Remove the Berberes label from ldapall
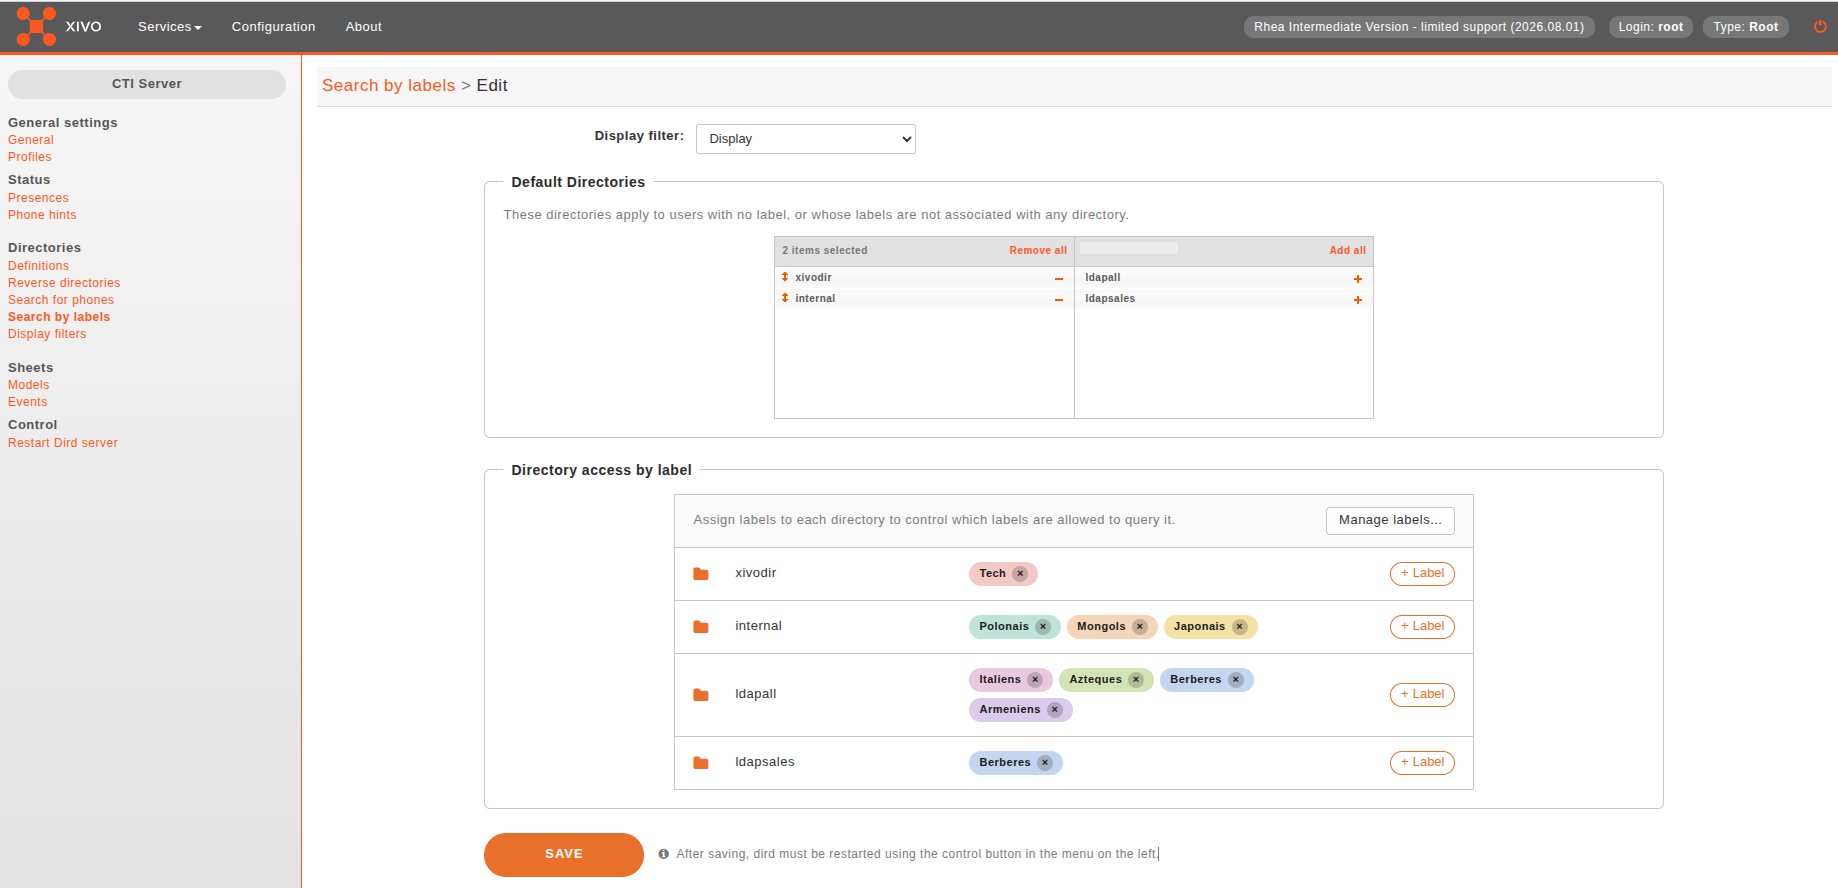The height and width of the screenshot is (888, 1838). pos(1236,680)
